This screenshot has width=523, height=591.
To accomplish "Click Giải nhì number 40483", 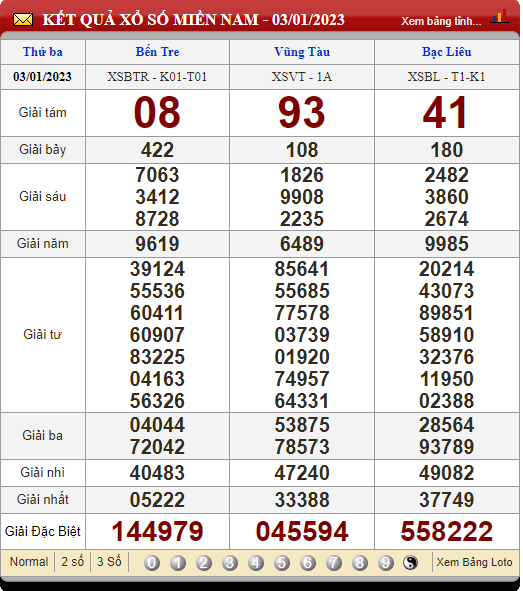I will tap(157, 473).
